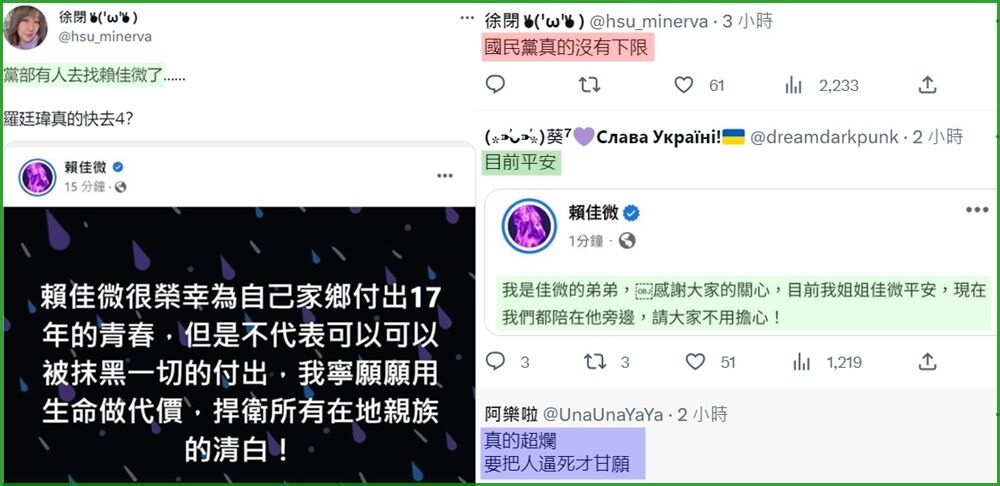This screenshot has width=1000, height=486.
Task: Open options menu on the quoted 賴佳微 post
Action: point(976,210)
